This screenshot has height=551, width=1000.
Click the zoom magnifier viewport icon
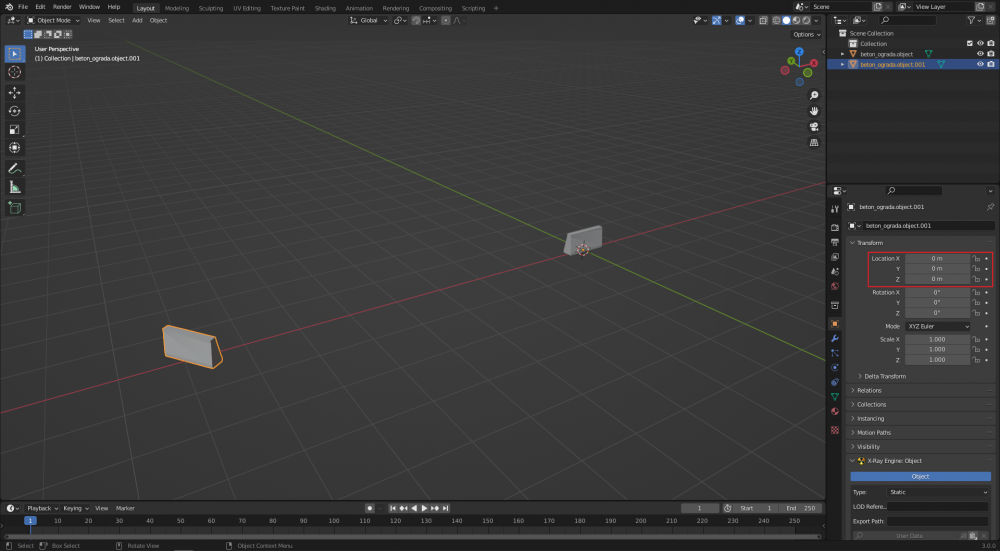(x=815, y=95)
